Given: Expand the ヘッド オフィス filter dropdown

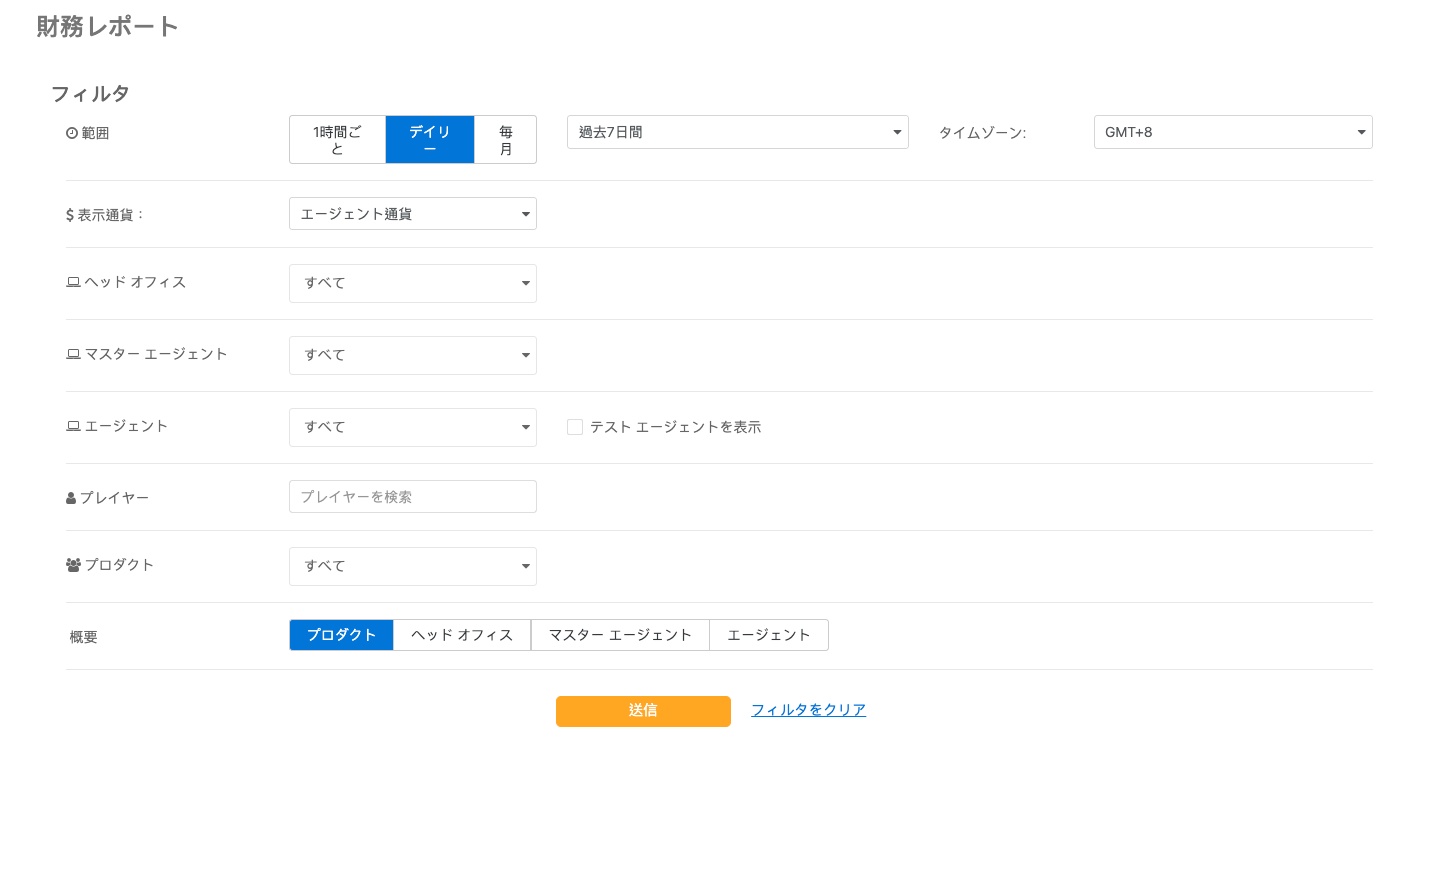Looking at the screenshot, I should 412,283.
